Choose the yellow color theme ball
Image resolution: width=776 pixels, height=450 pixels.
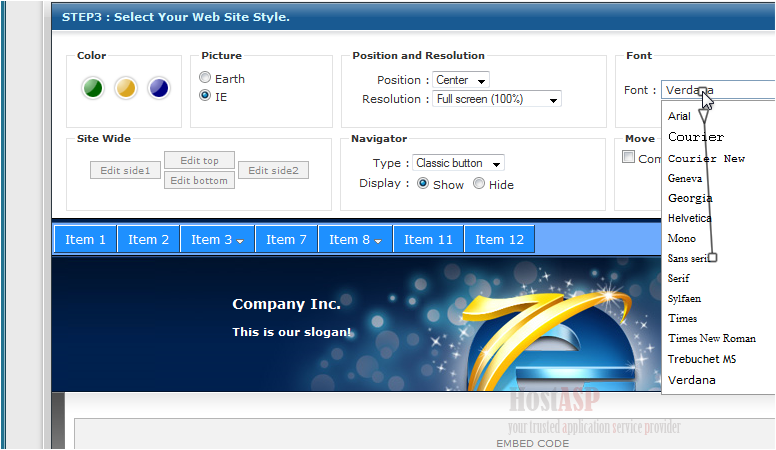pos(126,88)
